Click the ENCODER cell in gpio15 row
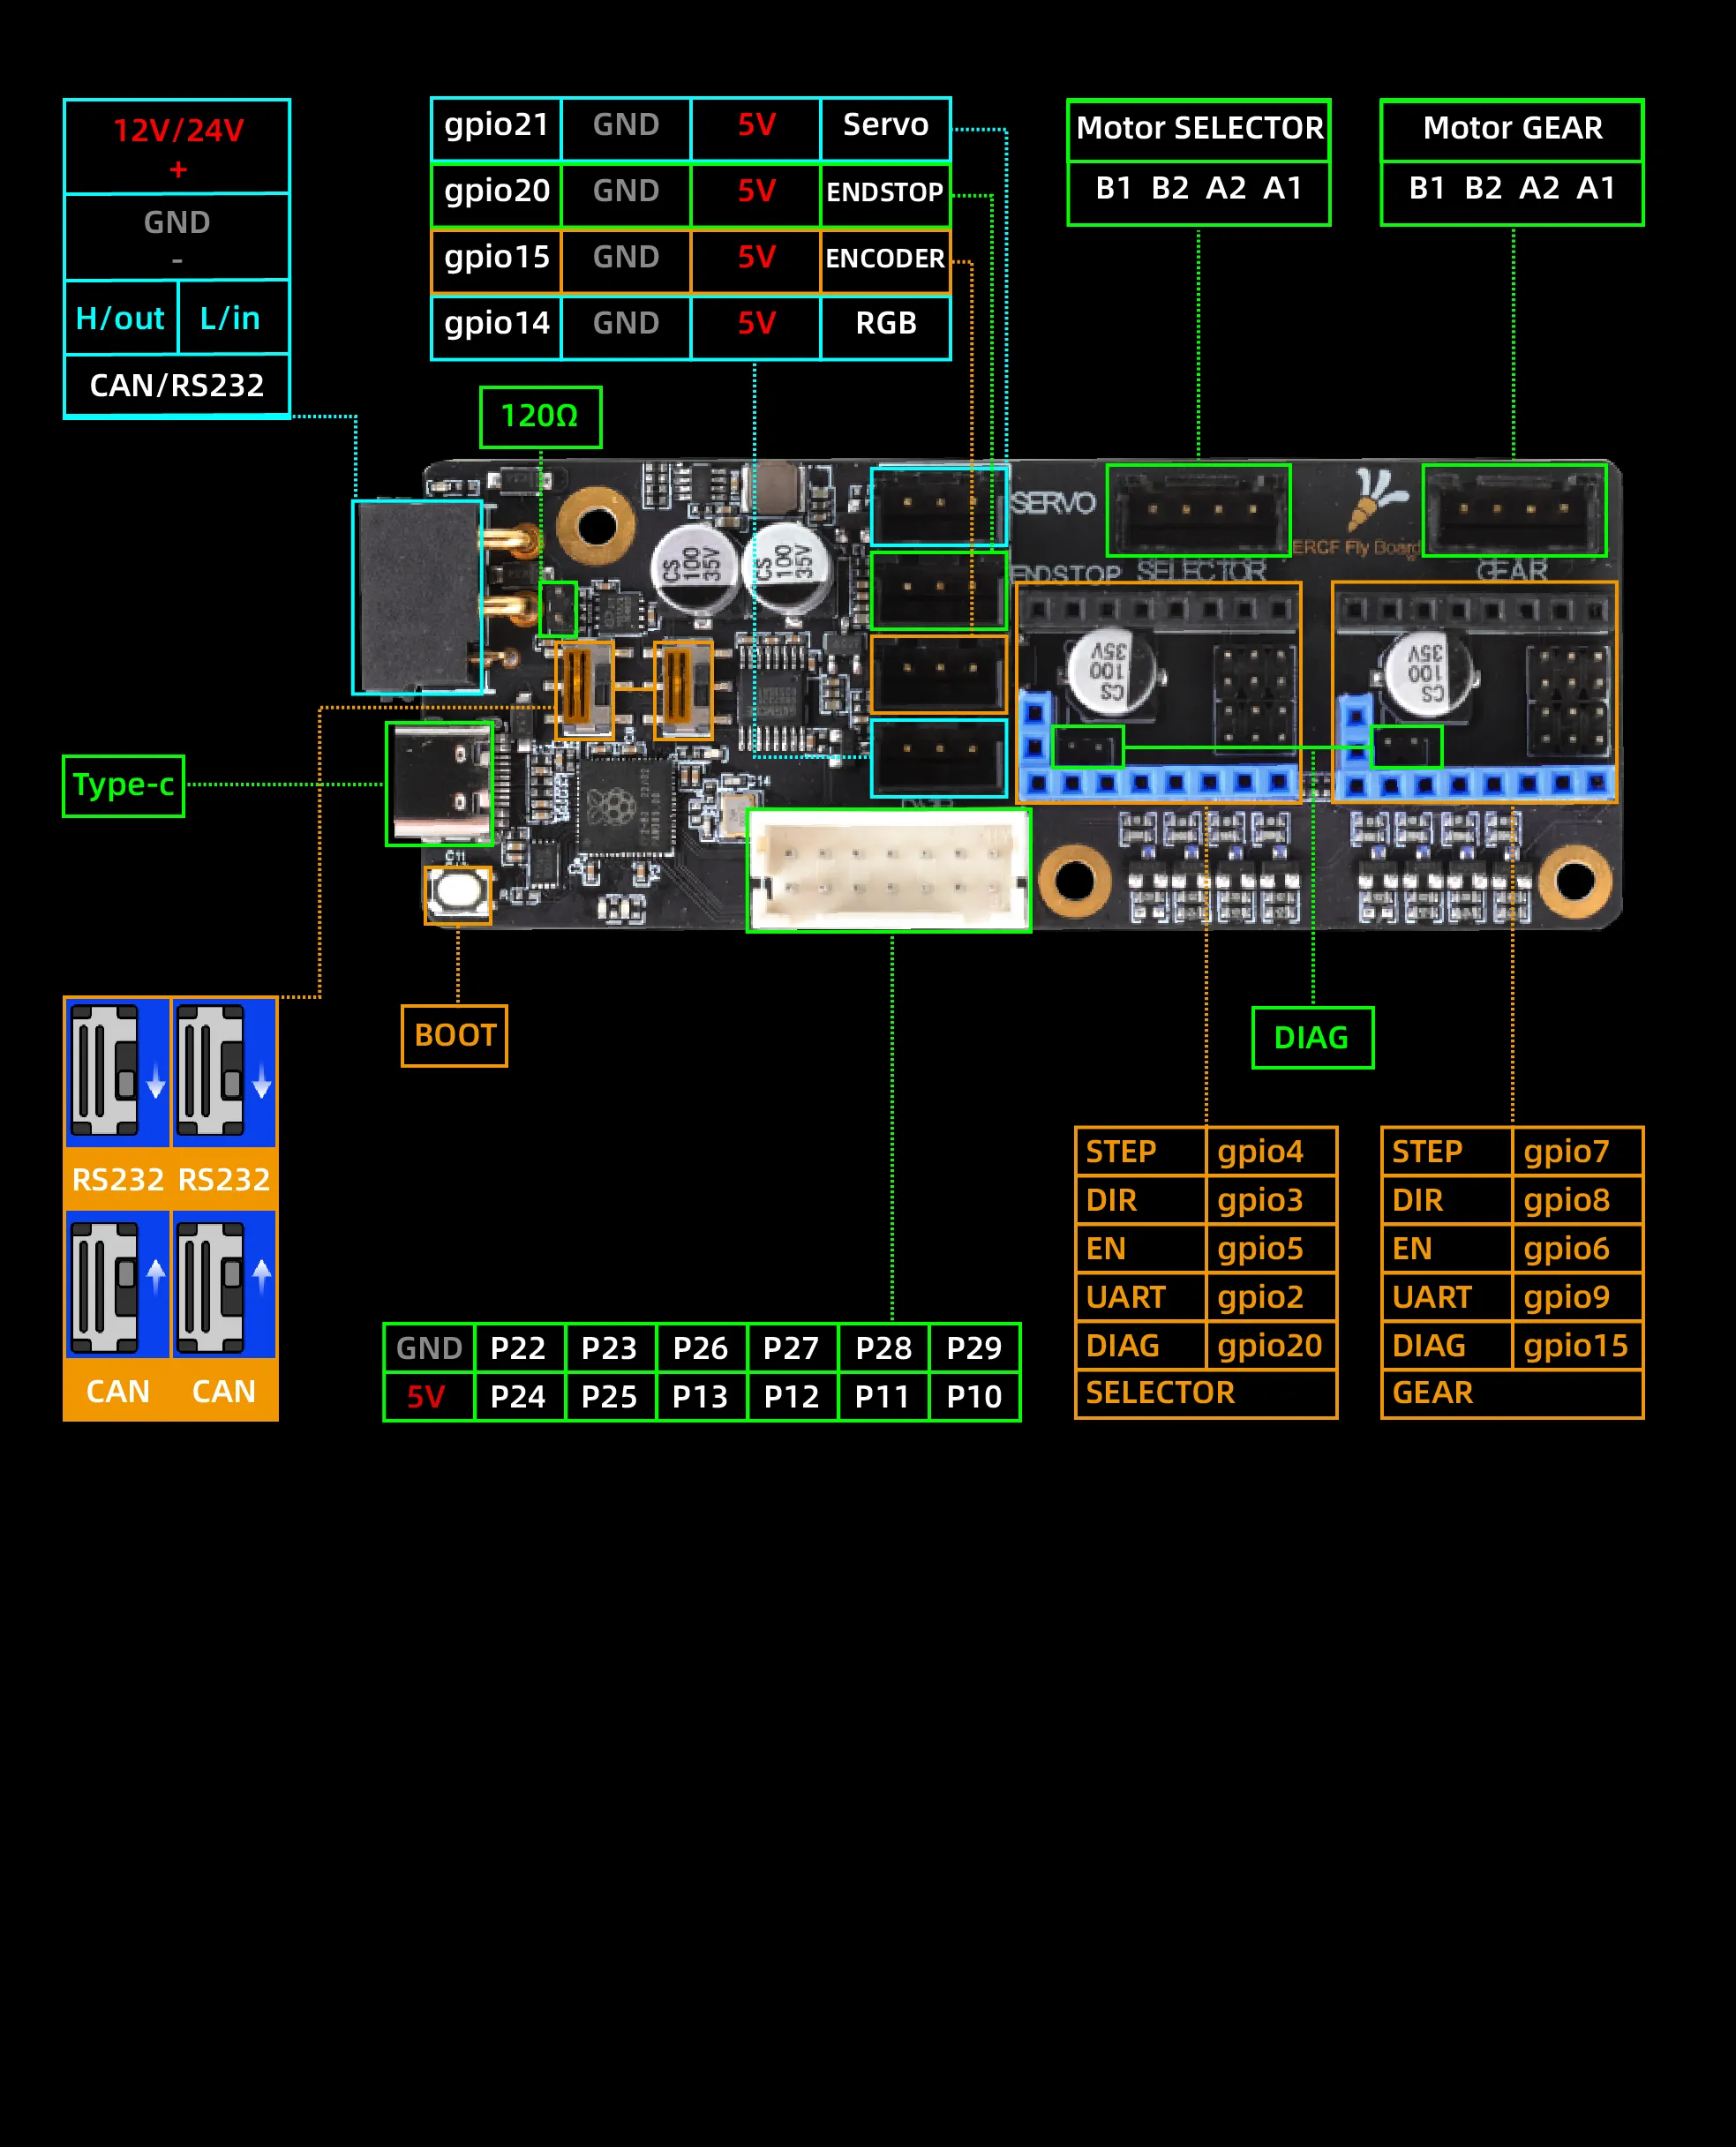Screen dimensions: 1736x2147 884,259
